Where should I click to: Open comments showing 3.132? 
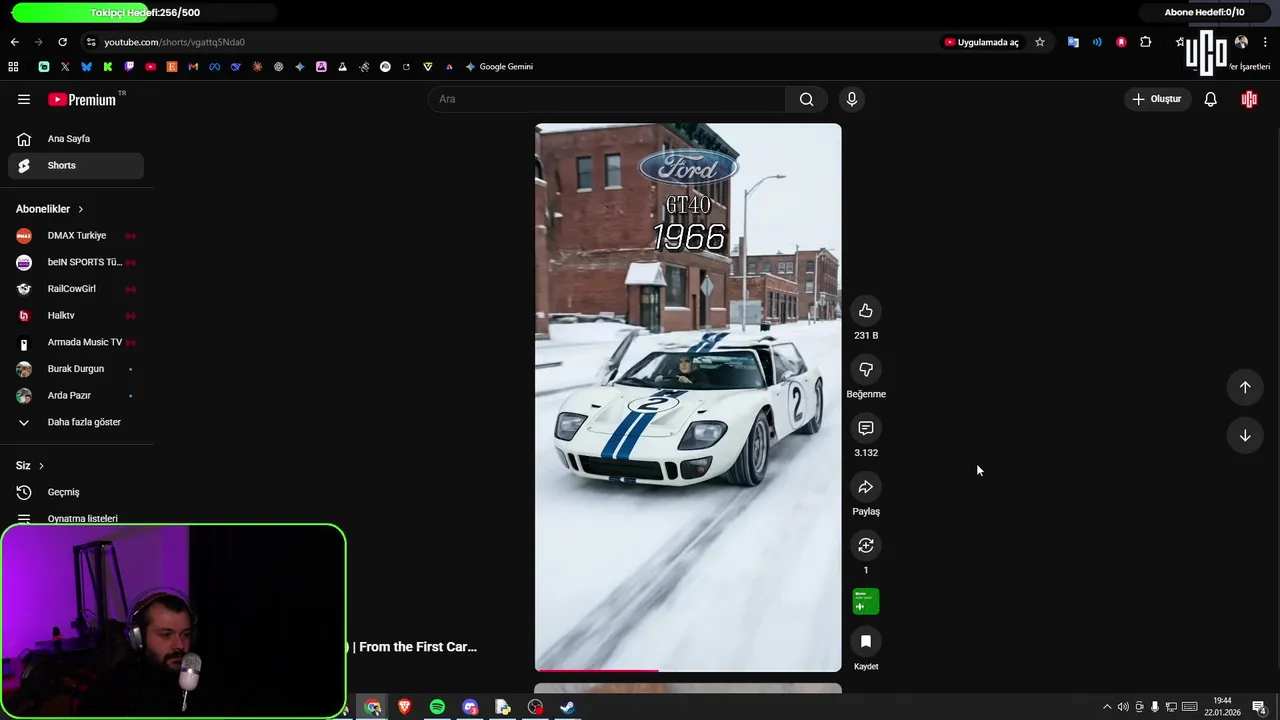click(866, 428)
